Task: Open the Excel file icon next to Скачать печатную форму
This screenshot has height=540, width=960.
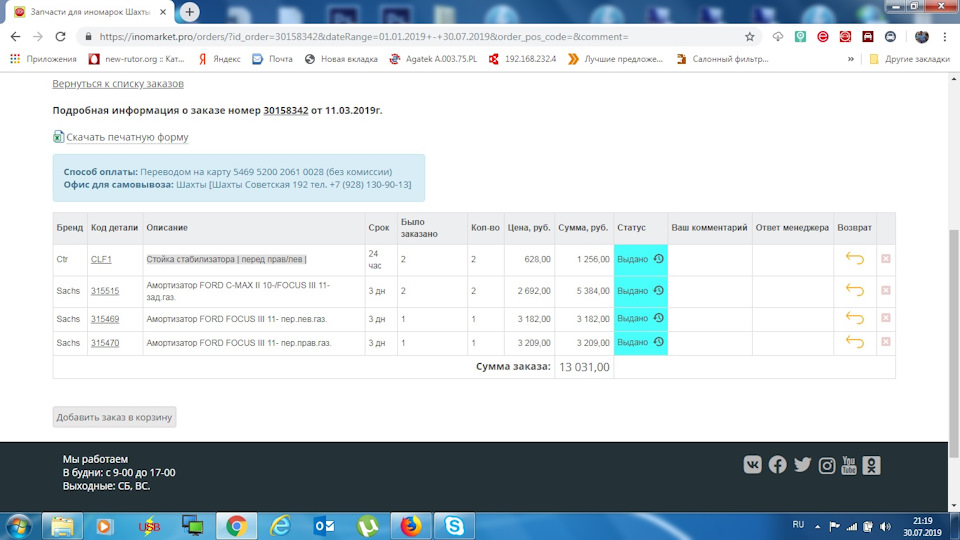Action: pyautogui.click(x=58, y=137)
